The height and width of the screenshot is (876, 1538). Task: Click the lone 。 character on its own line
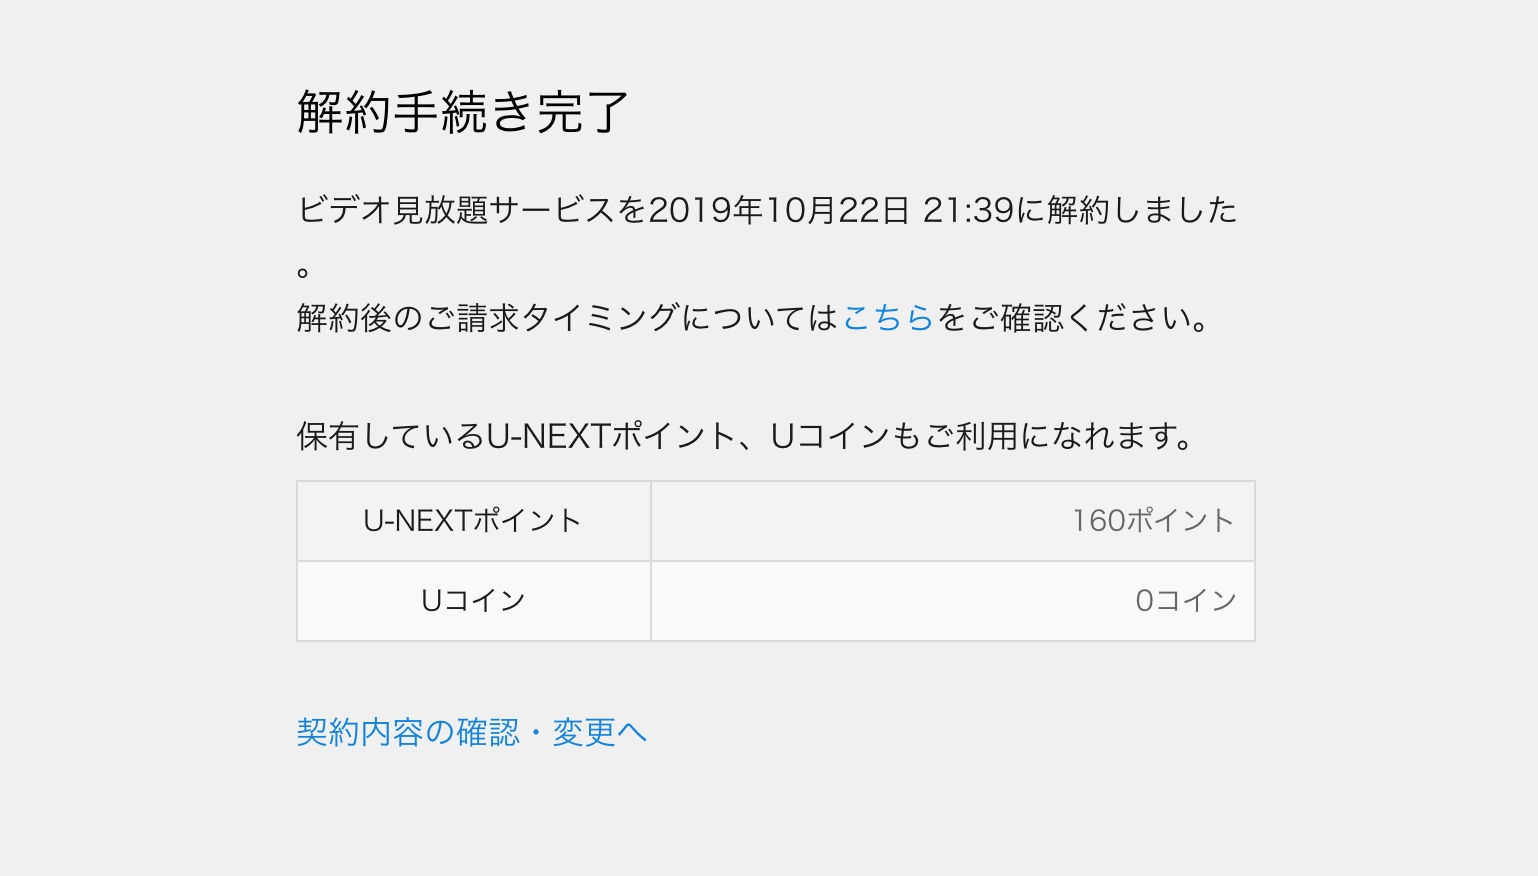[304, 272]
